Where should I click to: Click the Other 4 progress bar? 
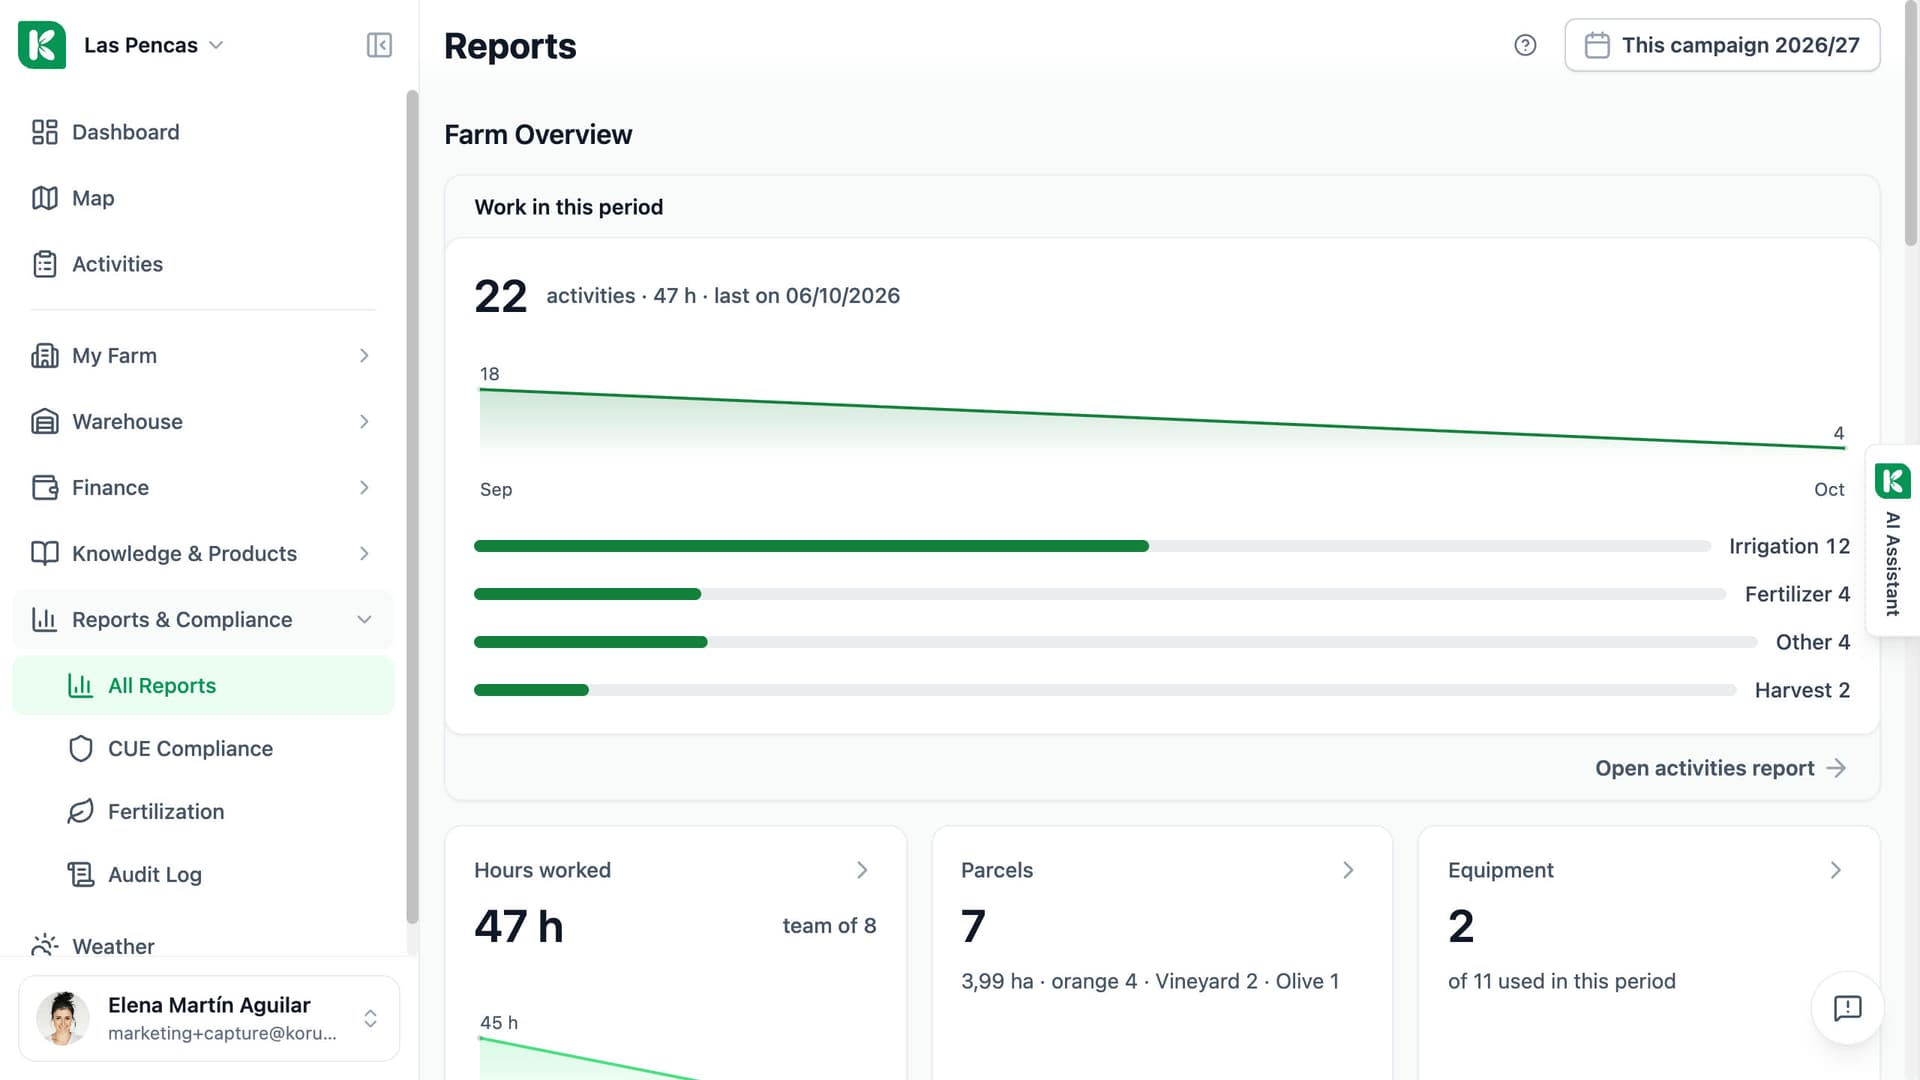[x=1115, y=642]
